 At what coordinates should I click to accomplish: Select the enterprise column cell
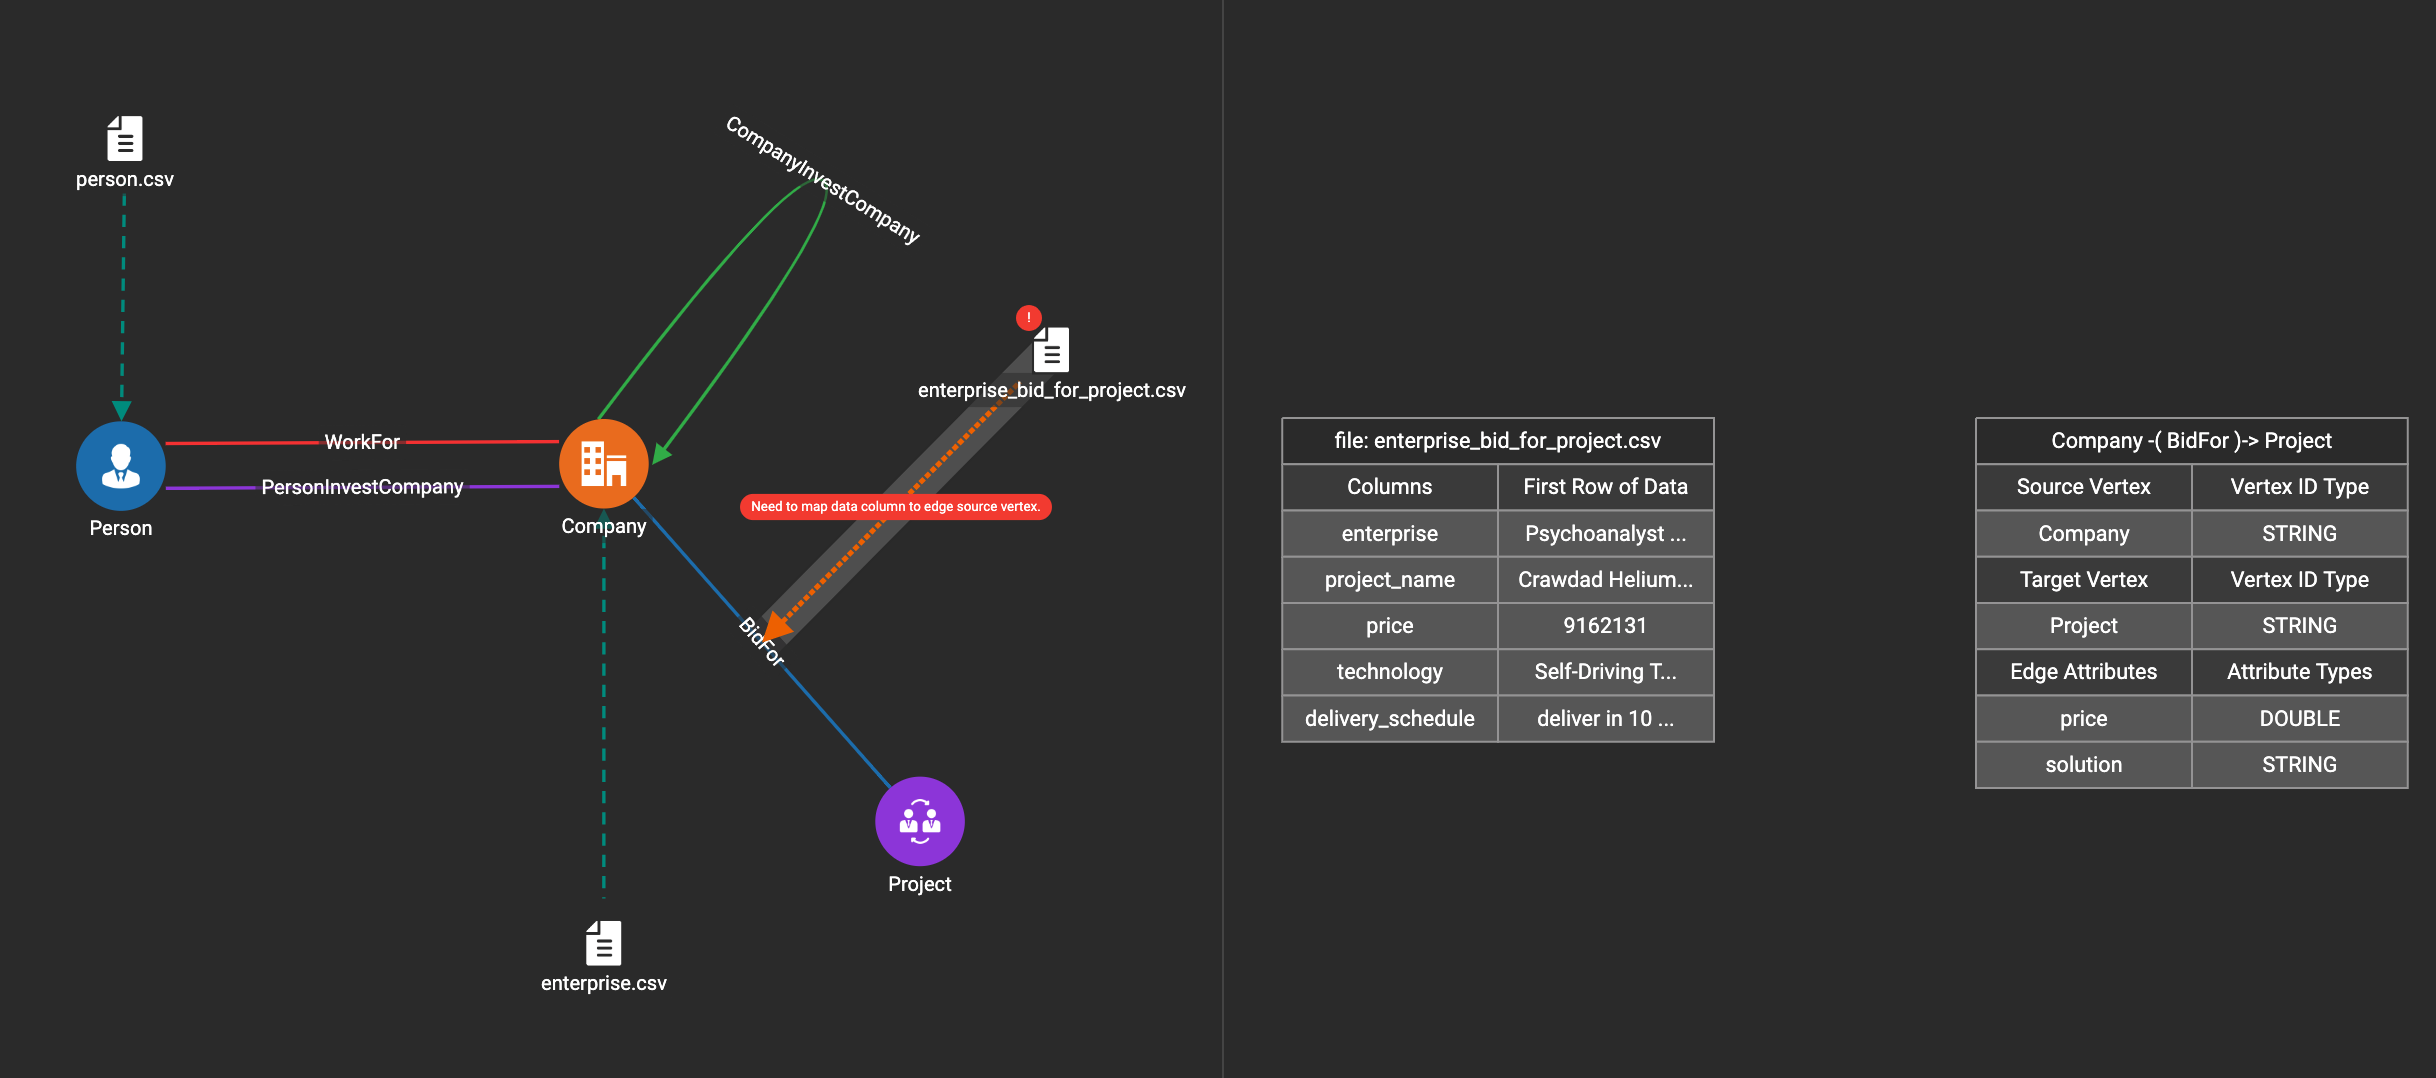[x=1389, y=534]
